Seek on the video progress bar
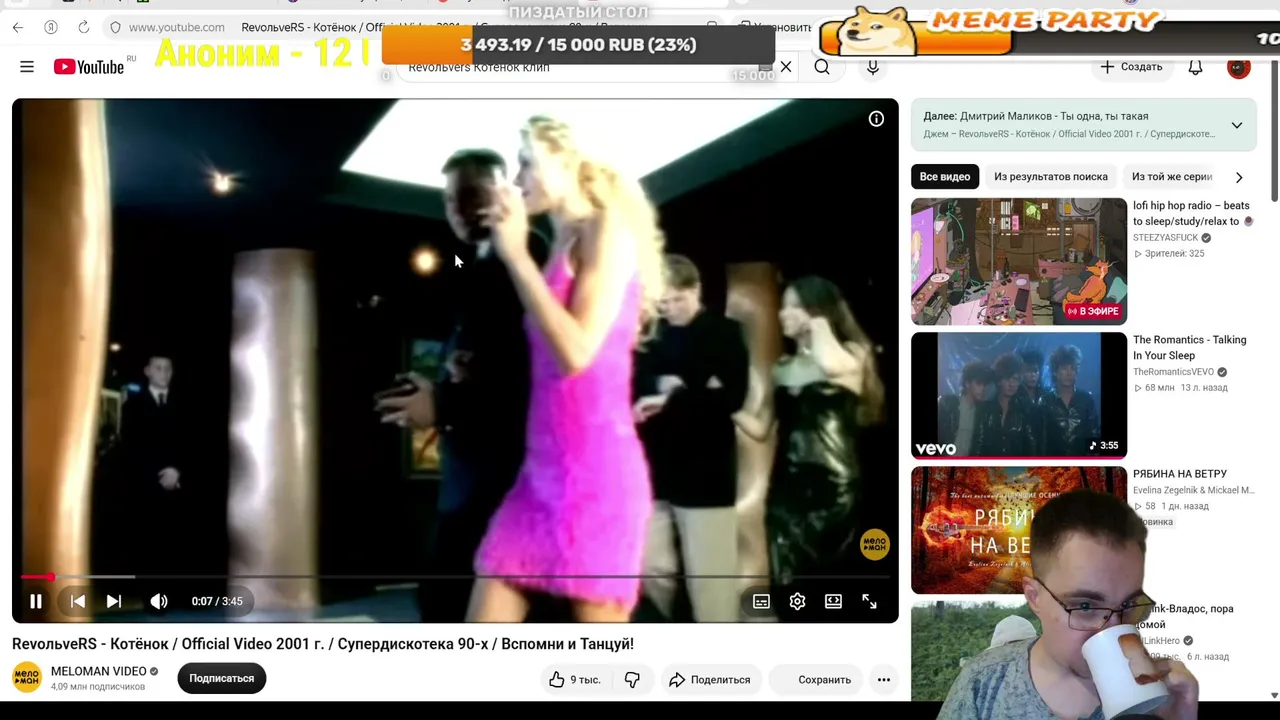Screen dimensions: 1280x720 tap(455, 577)
